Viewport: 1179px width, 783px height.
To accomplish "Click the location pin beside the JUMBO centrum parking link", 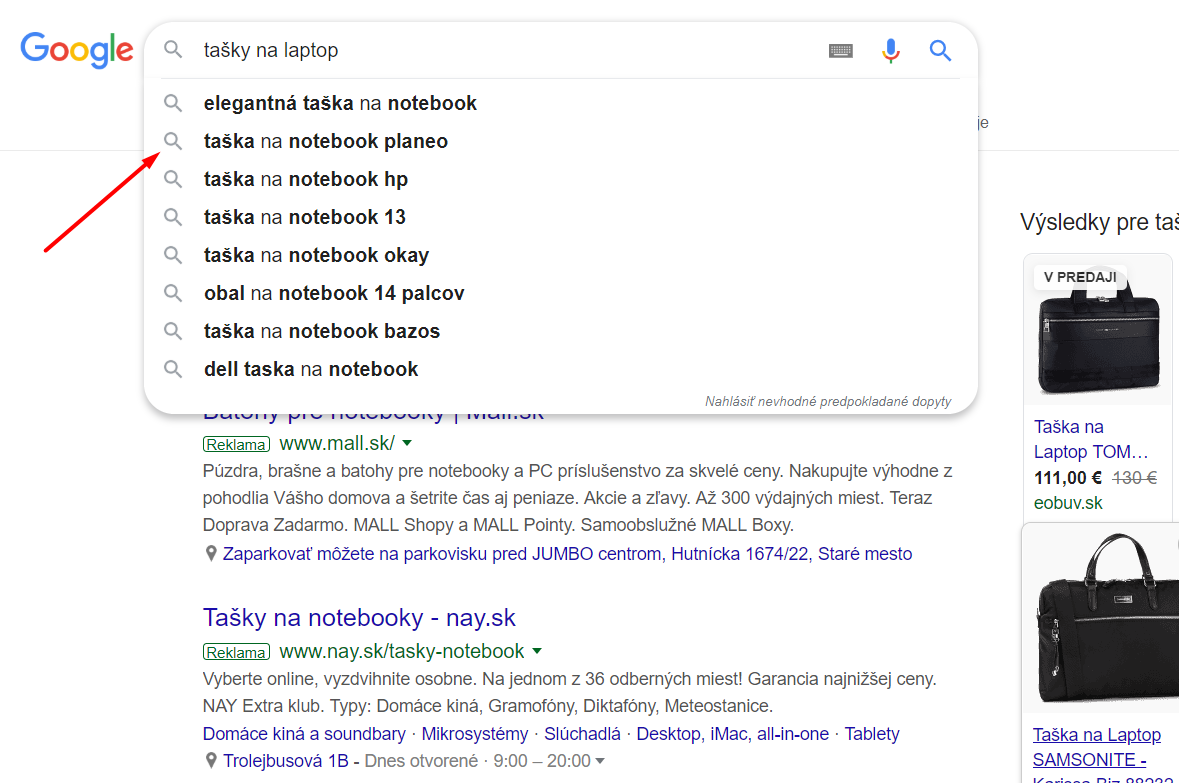I will [x=211, y=554].
